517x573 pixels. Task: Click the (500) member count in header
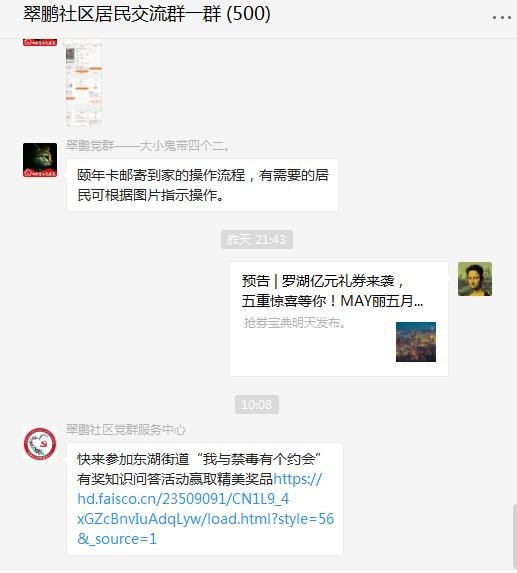point(248,14)
